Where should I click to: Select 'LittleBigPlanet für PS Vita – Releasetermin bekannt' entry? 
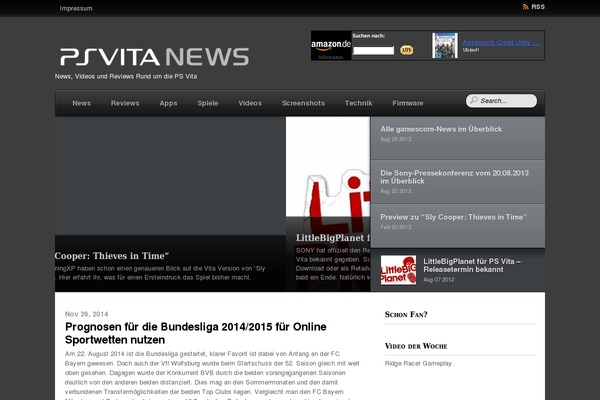[x=458, y=270]
